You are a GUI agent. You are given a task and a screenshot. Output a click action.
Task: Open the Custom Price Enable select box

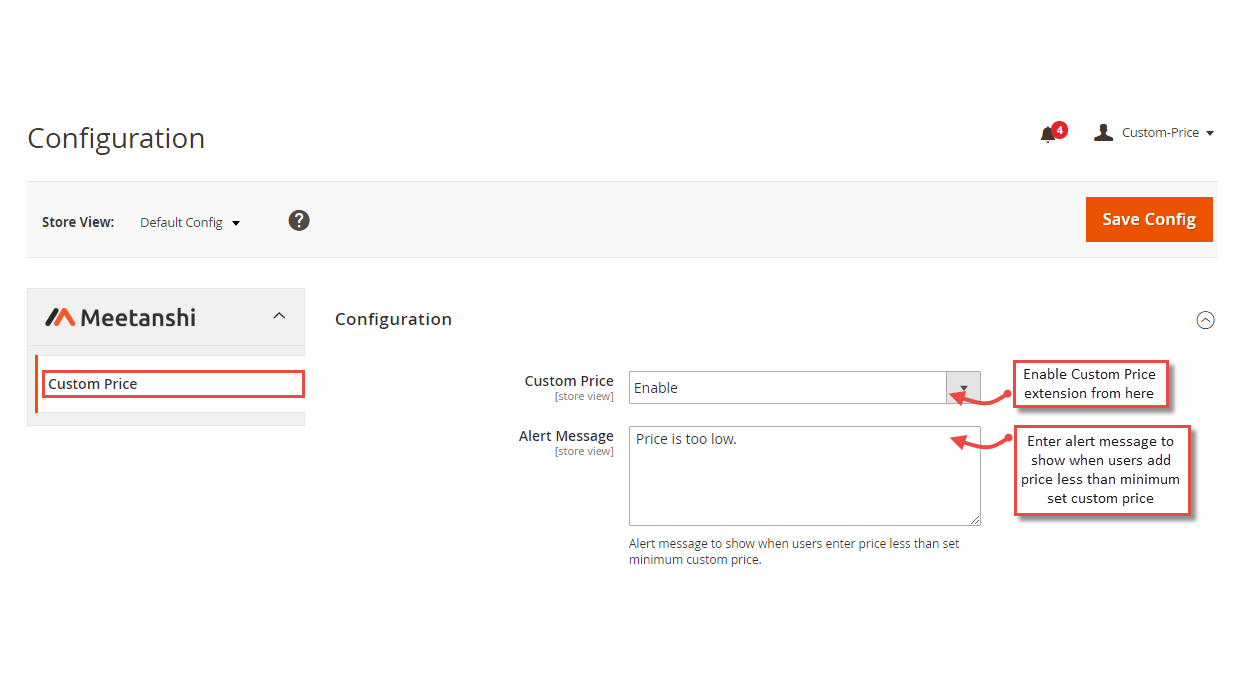pyautogui.click(x=804, y=388)
